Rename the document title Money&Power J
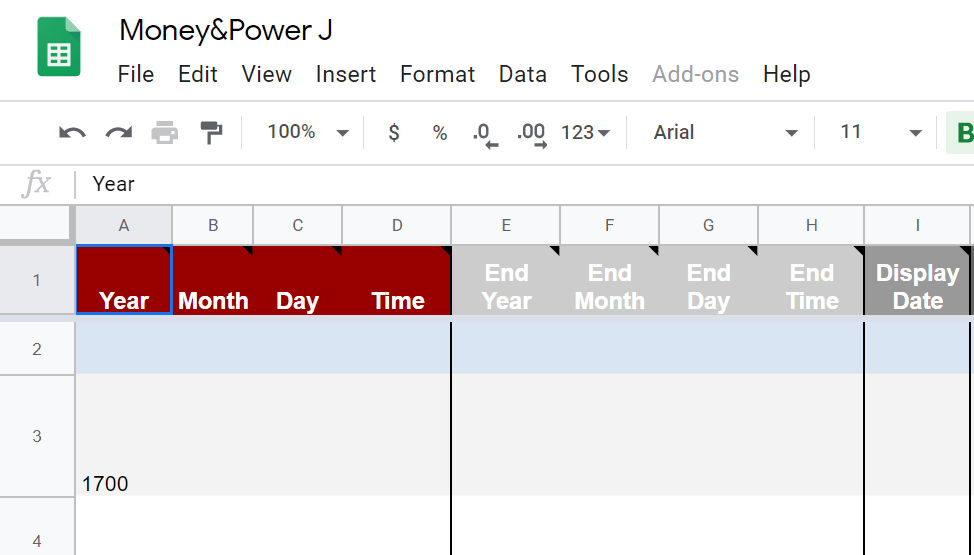The height and width of the screenshot is (555, 974). tap(225, 30)
